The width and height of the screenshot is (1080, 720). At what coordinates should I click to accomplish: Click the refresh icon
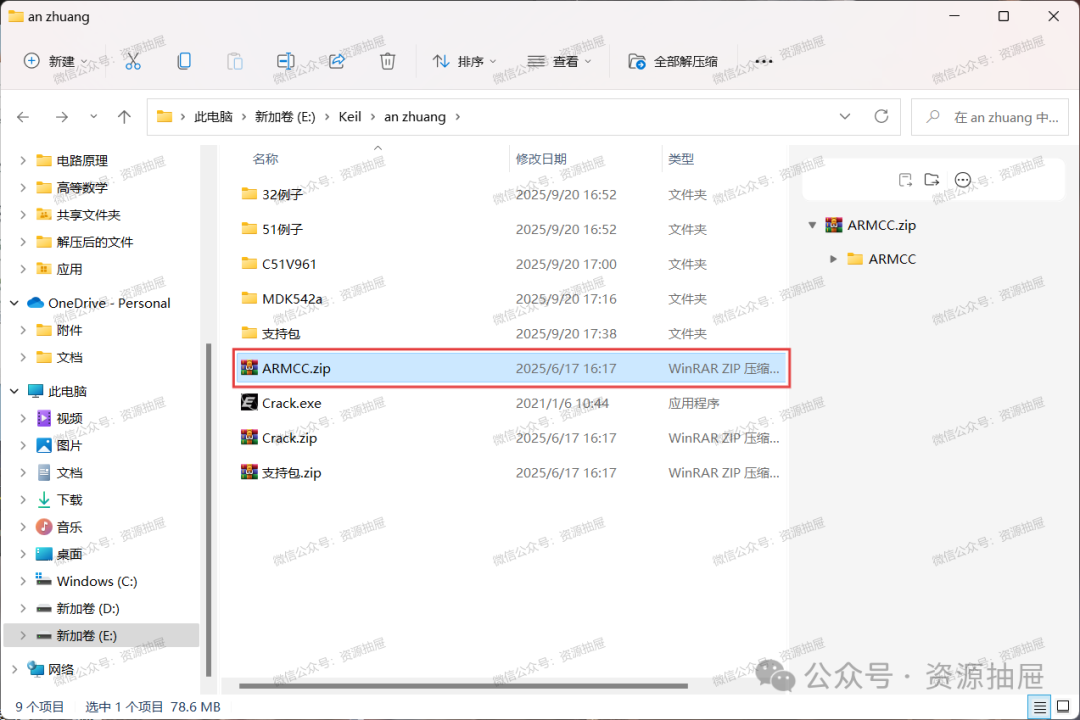point(881,116)
